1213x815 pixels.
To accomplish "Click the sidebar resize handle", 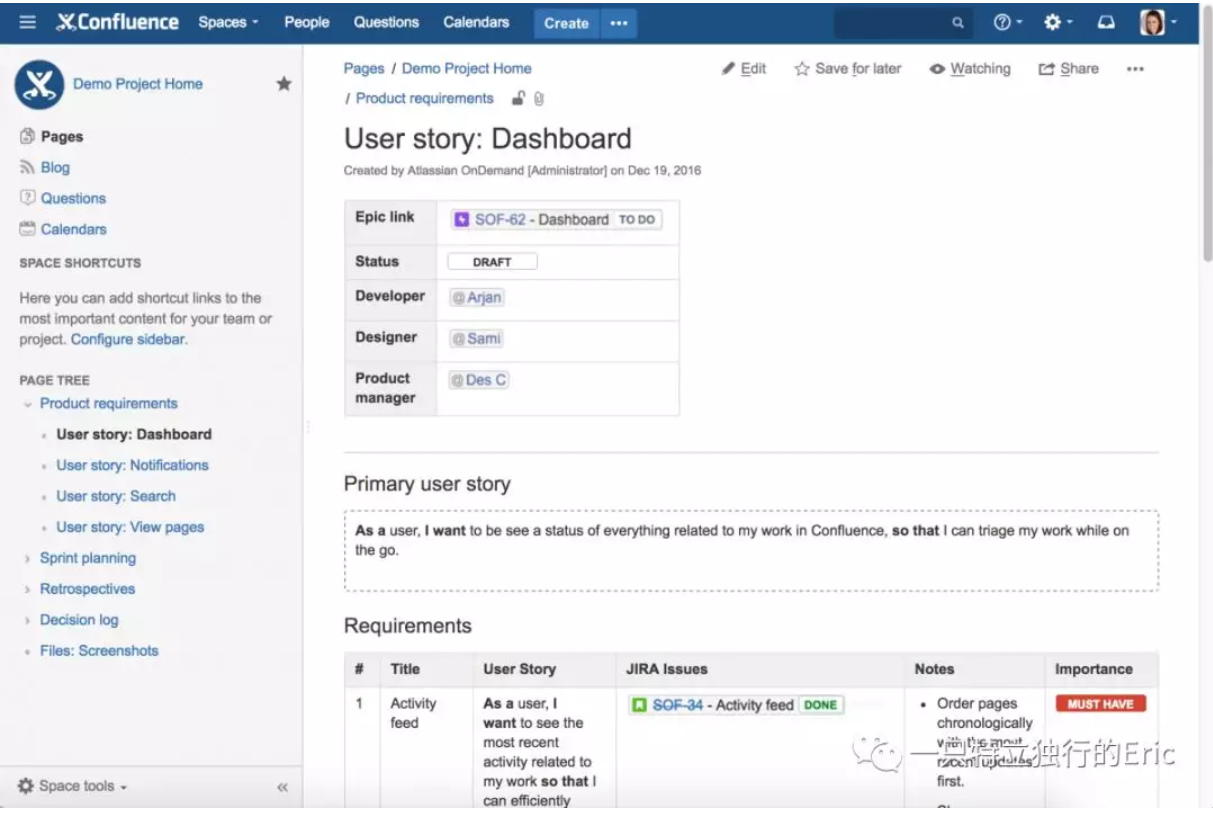I will [x=307, y=427].
